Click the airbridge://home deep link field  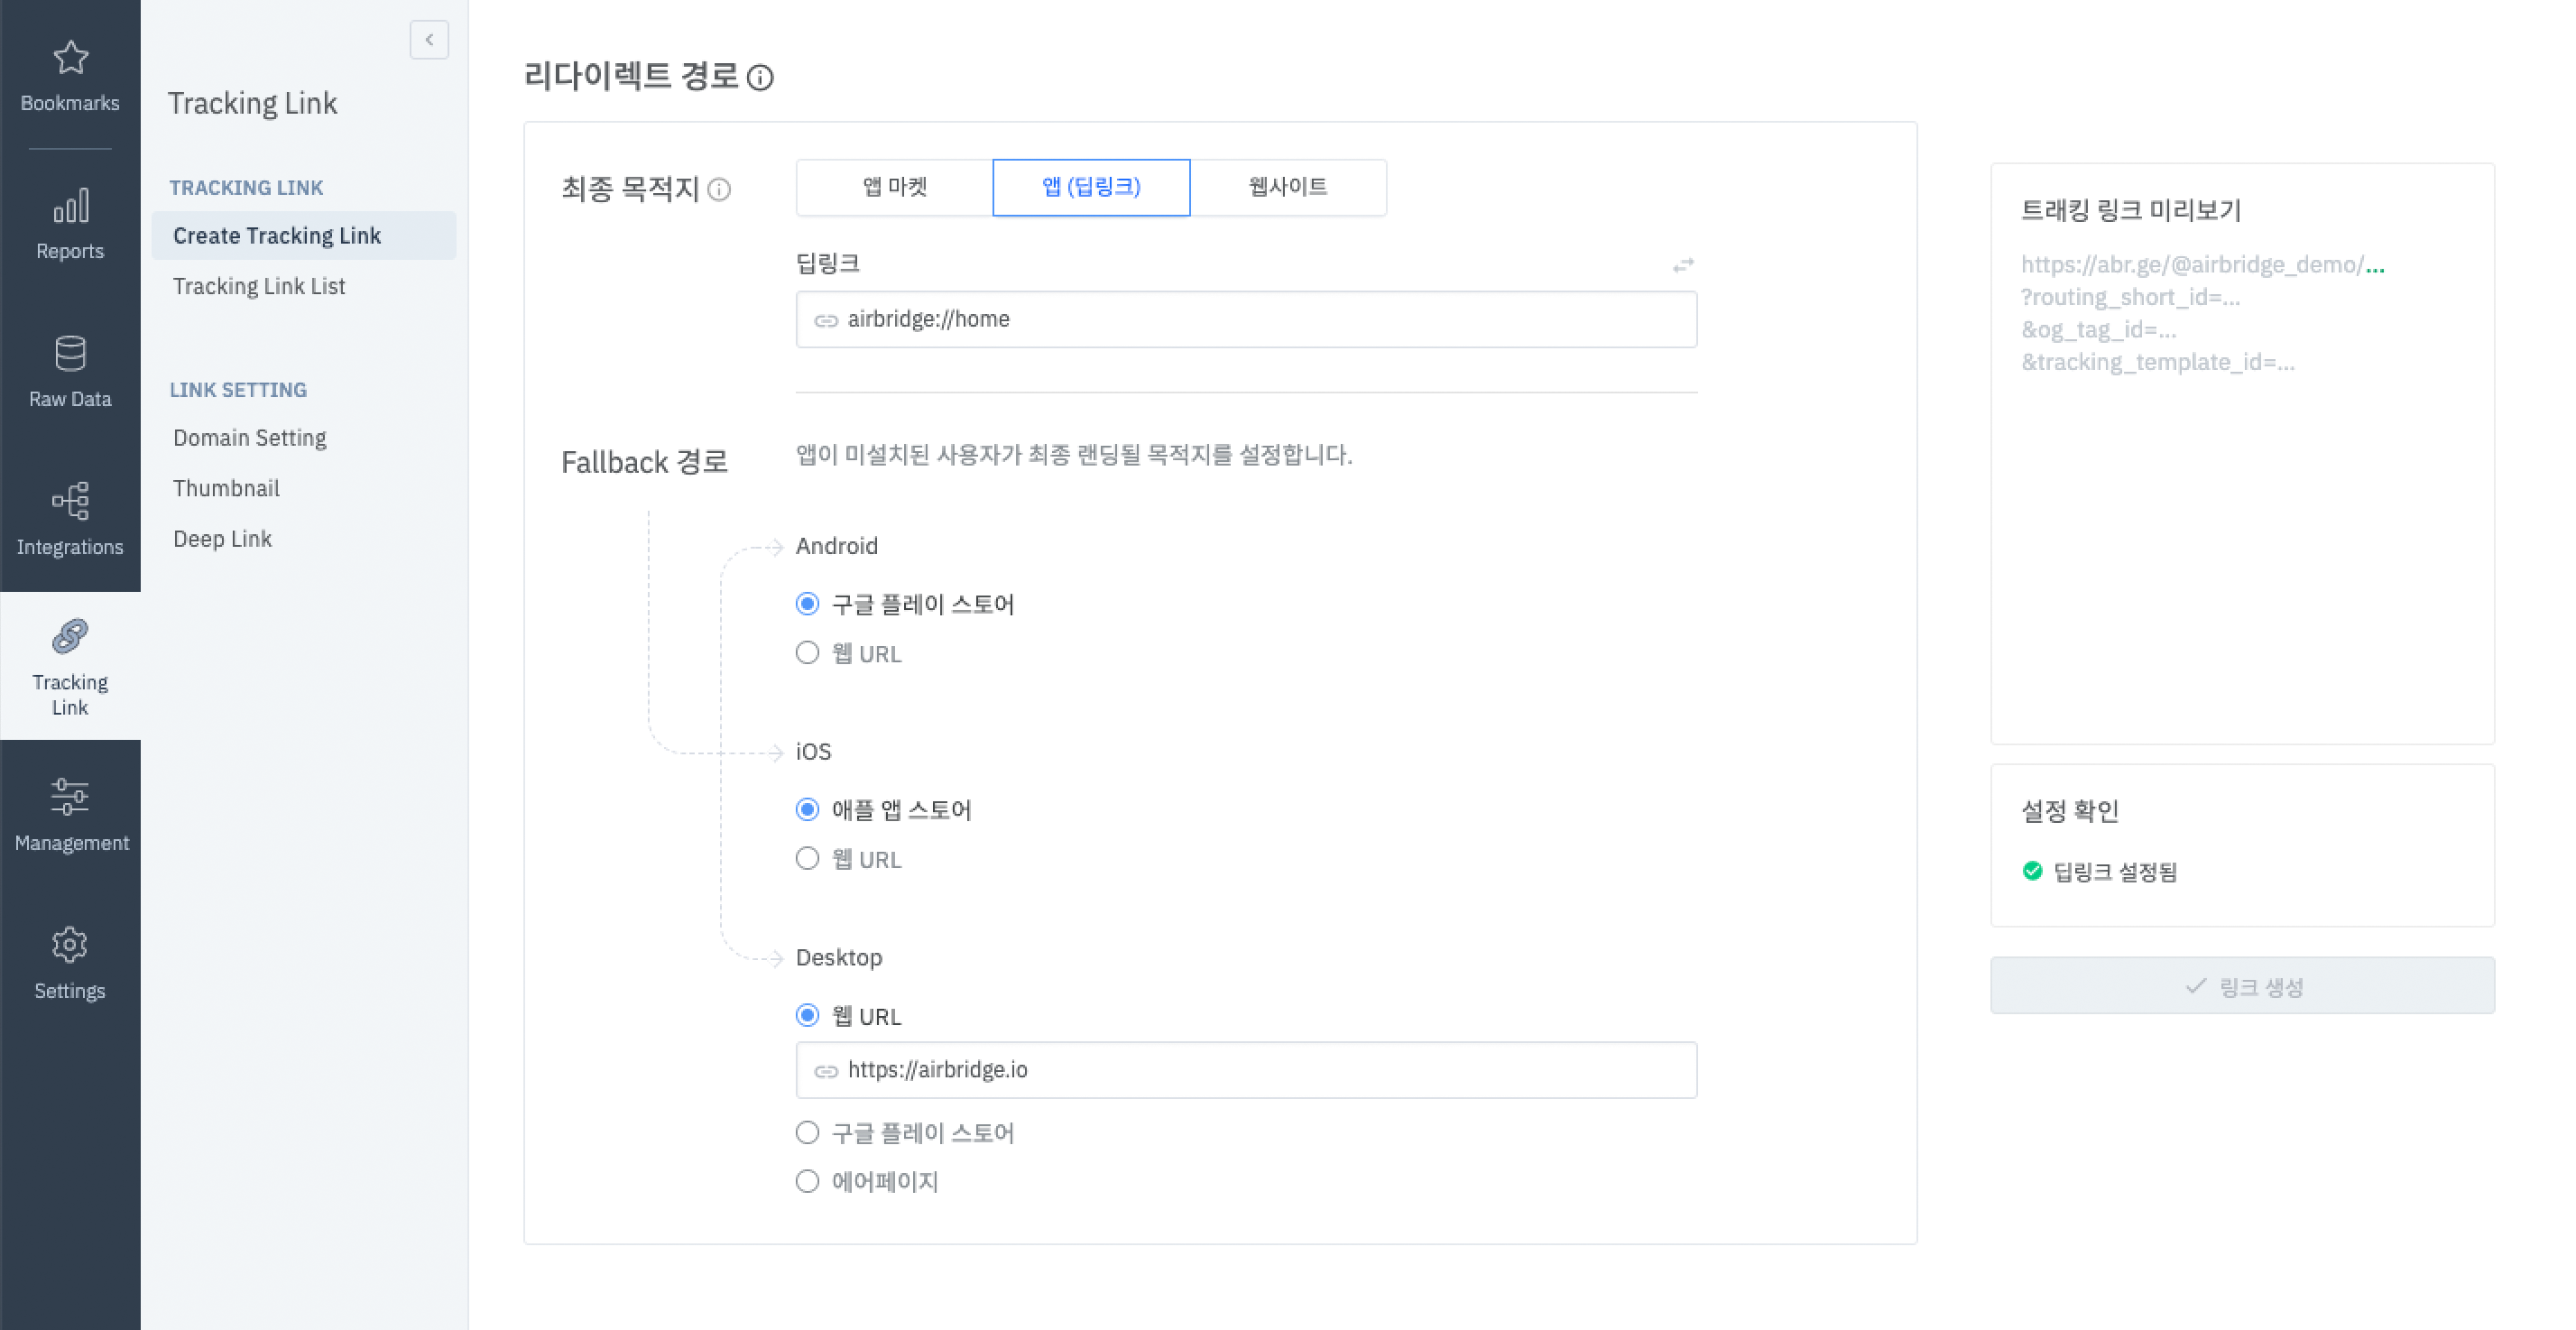1245,319
